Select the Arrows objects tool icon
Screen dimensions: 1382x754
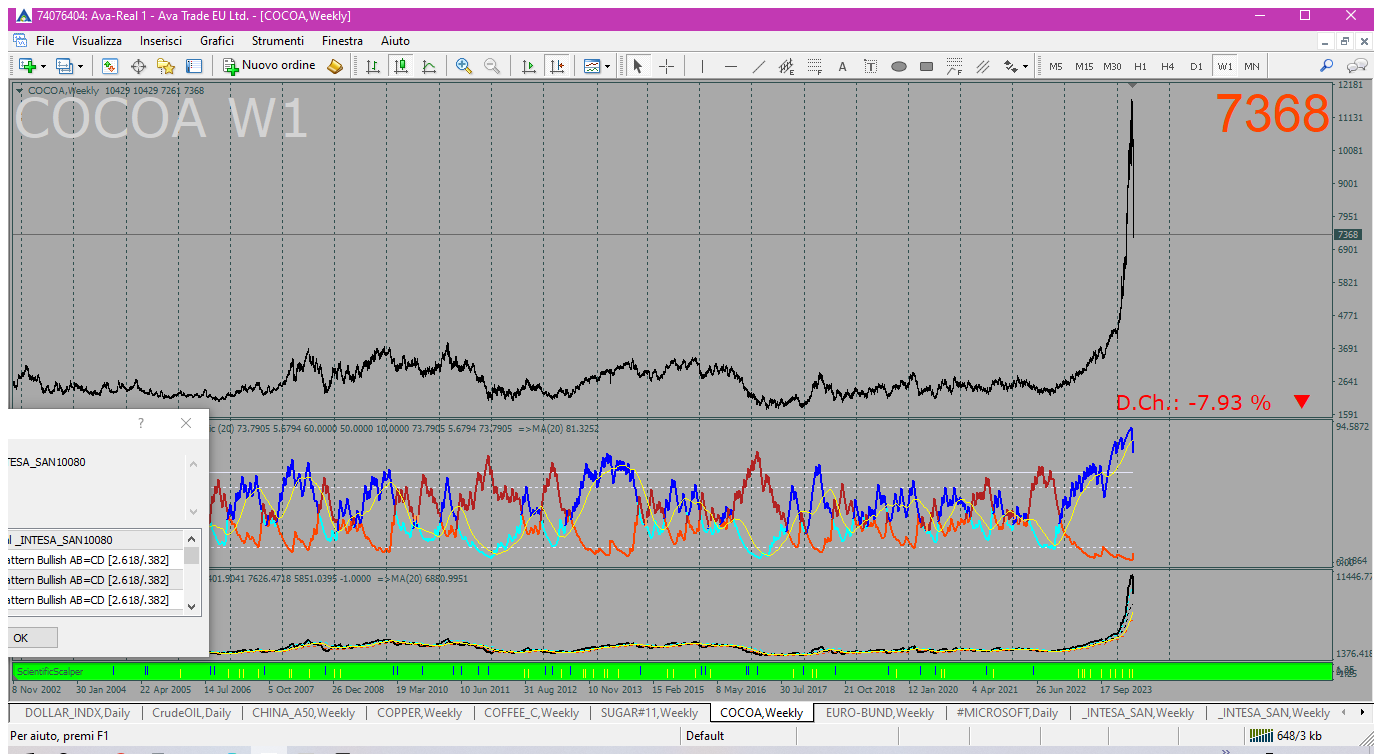(x=1011, y=66)
